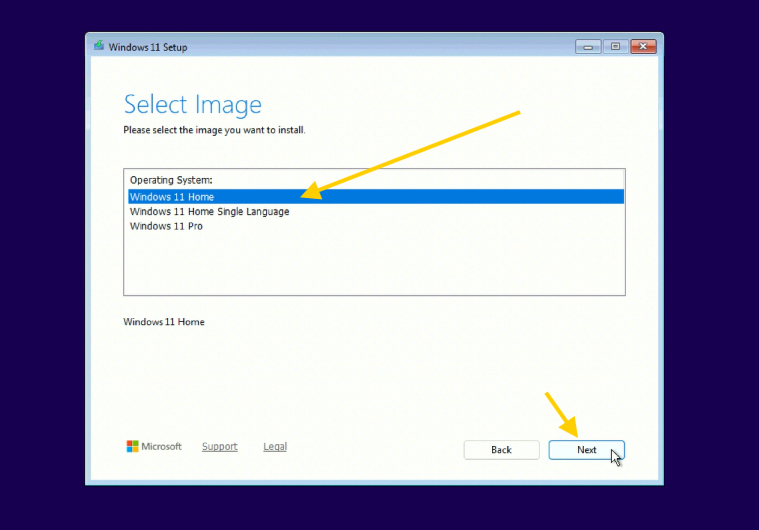759x530 pixels.
Task: Click the Microsoft logo
Action: (x=154, y=446)
